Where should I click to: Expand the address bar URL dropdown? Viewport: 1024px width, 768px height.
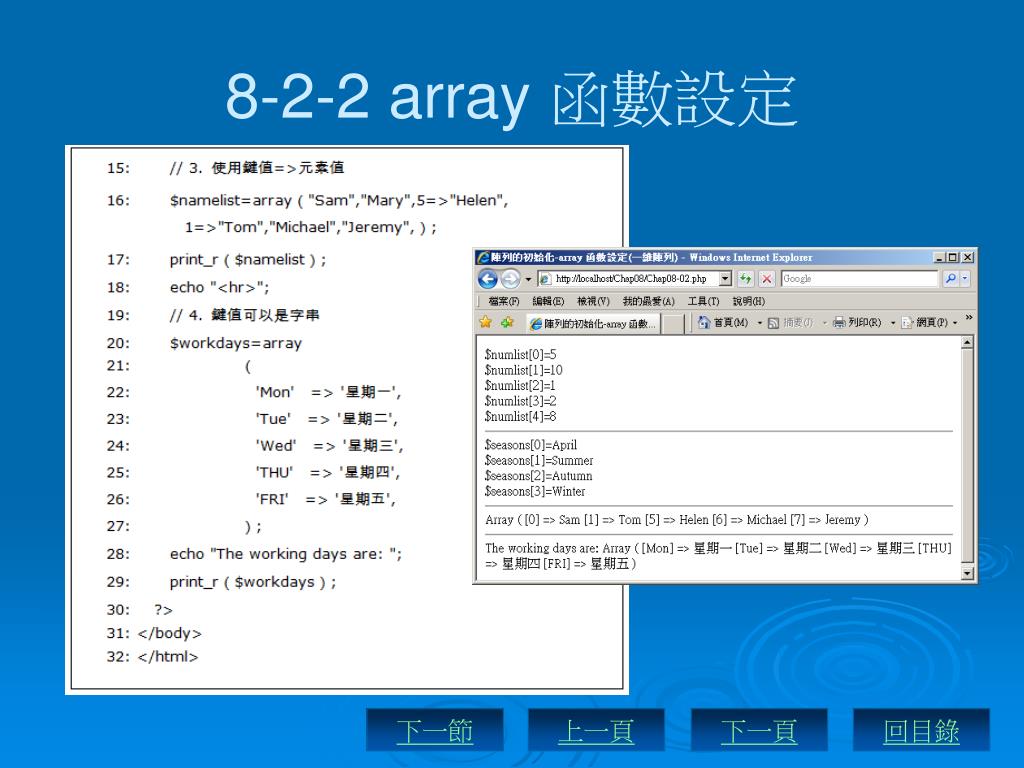(725, 279)
